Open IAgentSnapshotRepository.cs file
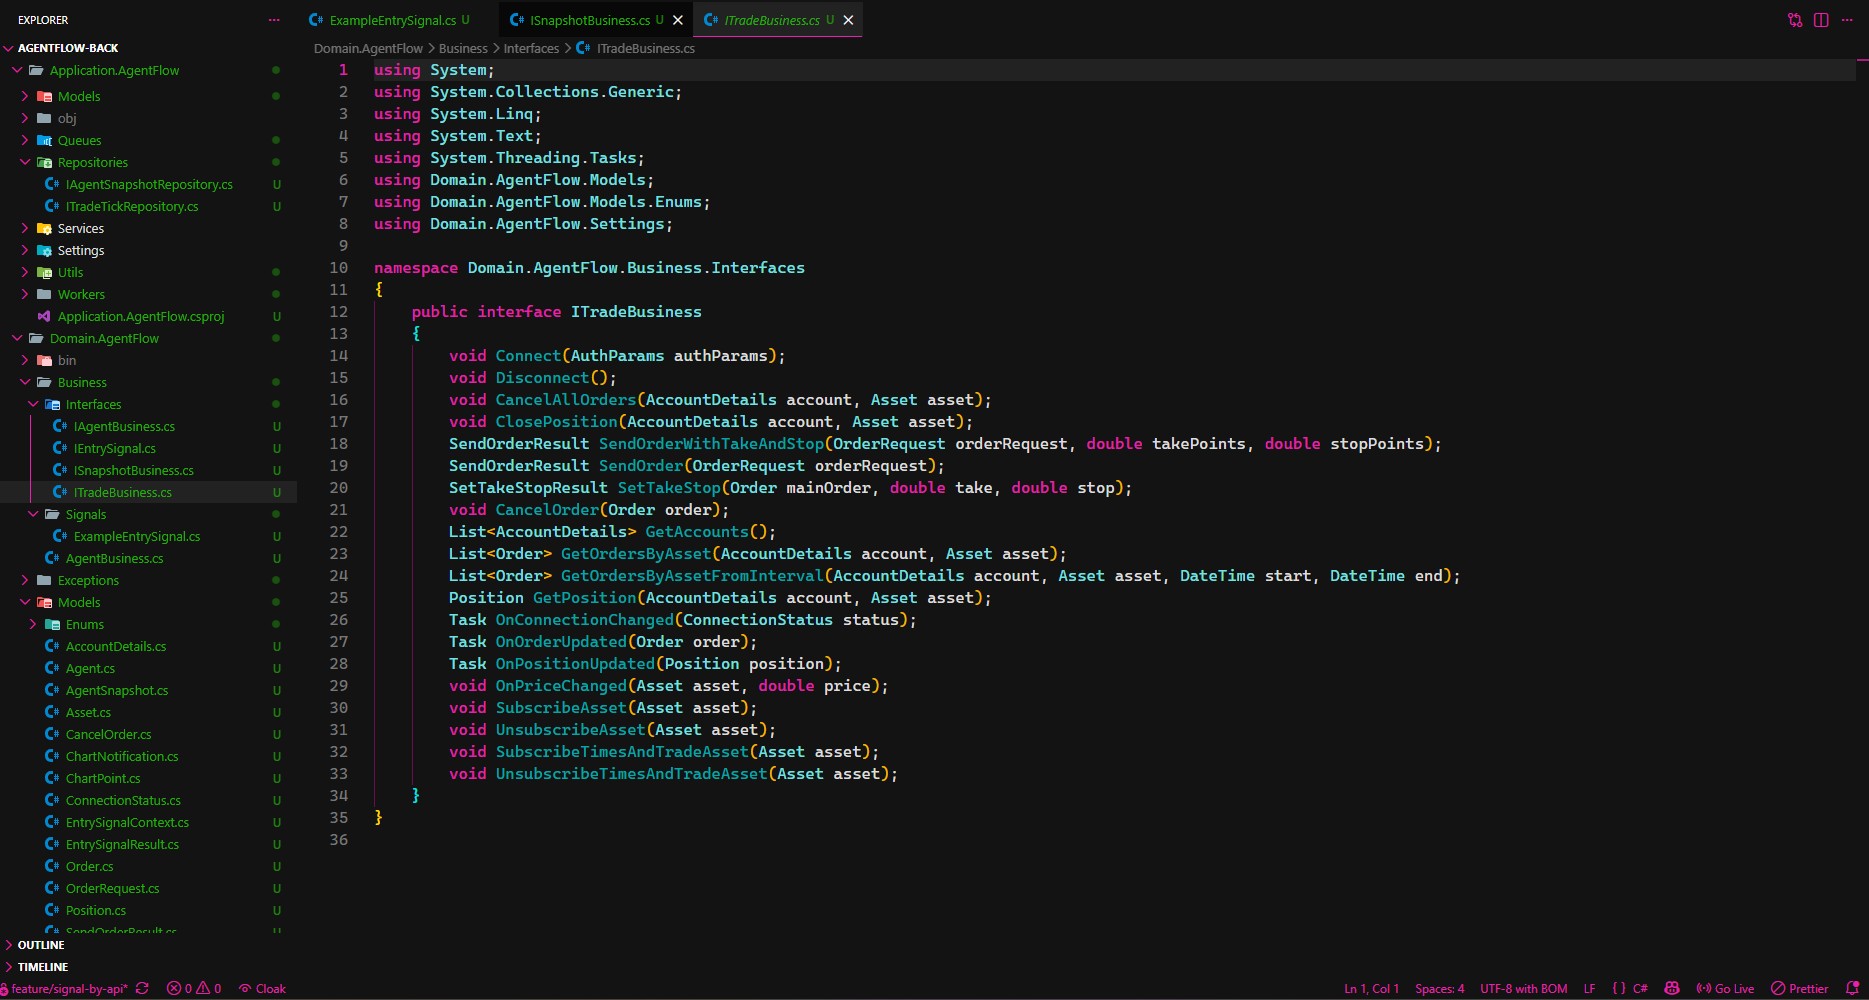 [x=148, y=184]
